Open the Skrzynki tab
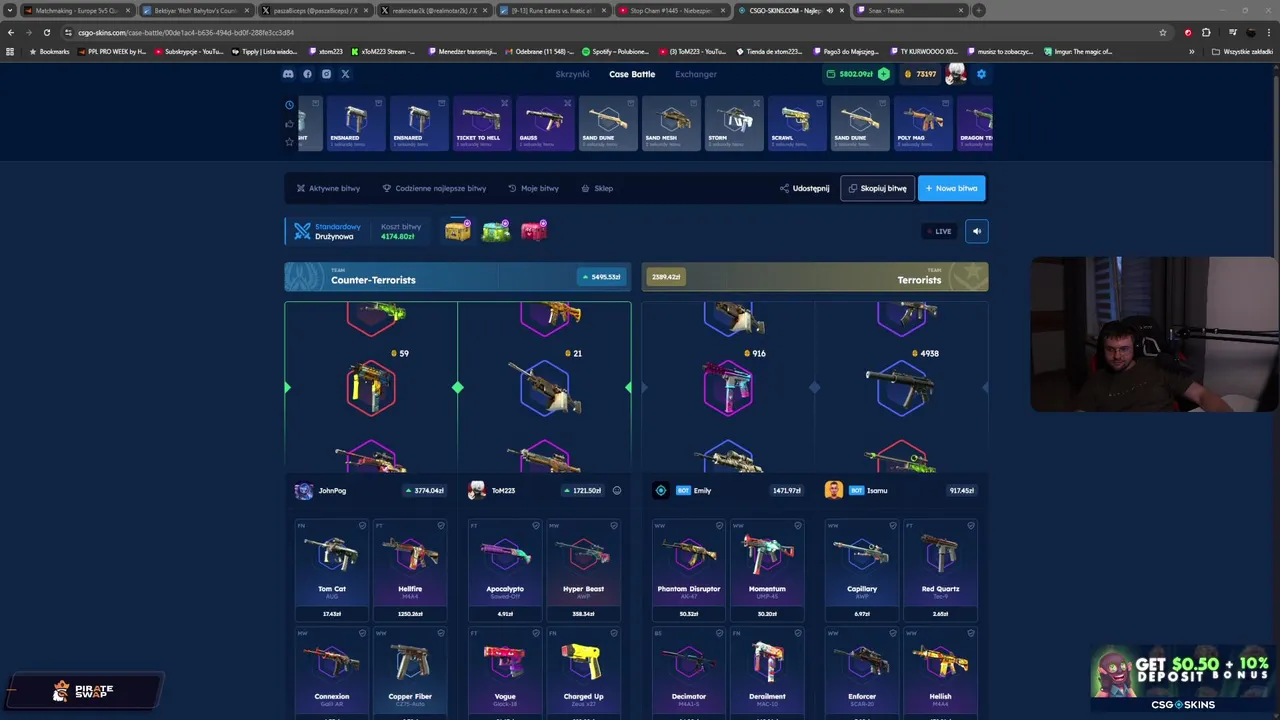 [x=572, y=74]
